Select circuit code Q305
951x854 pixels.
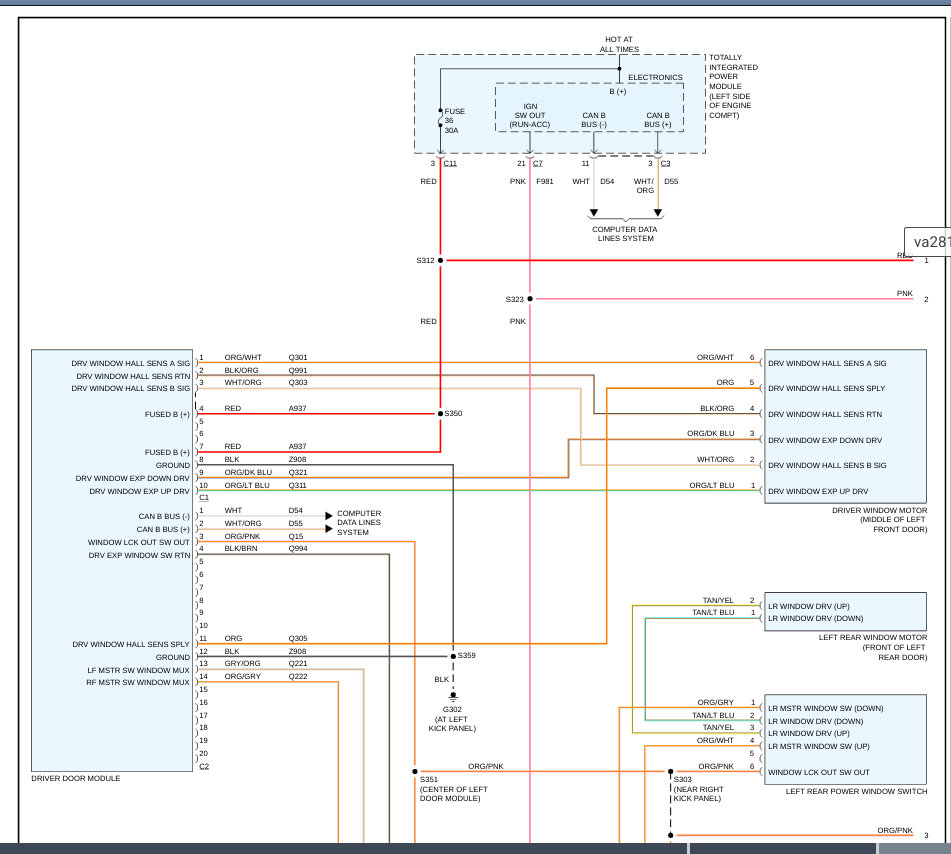(x=298, y=639)
